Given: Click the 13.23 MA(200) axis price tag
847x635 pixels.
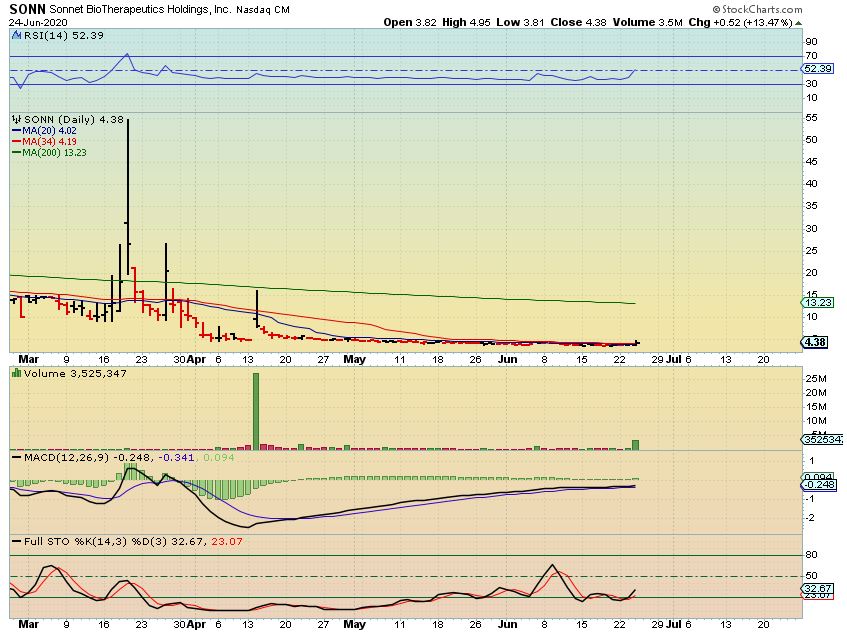Looking at the screenshot, I should click(x=817, y=303).
